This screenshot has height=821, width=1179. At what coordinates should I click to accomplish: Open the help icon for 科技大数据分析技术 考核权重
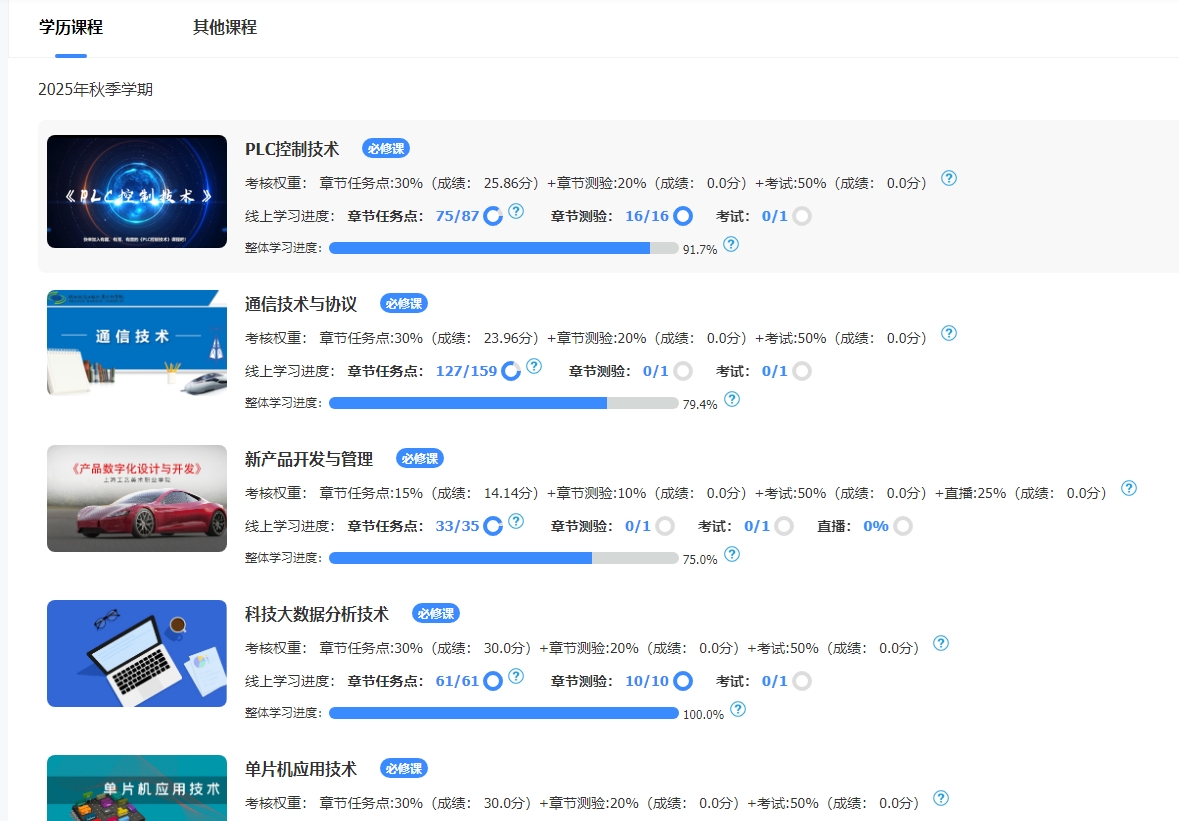click(x=941, y=643)
